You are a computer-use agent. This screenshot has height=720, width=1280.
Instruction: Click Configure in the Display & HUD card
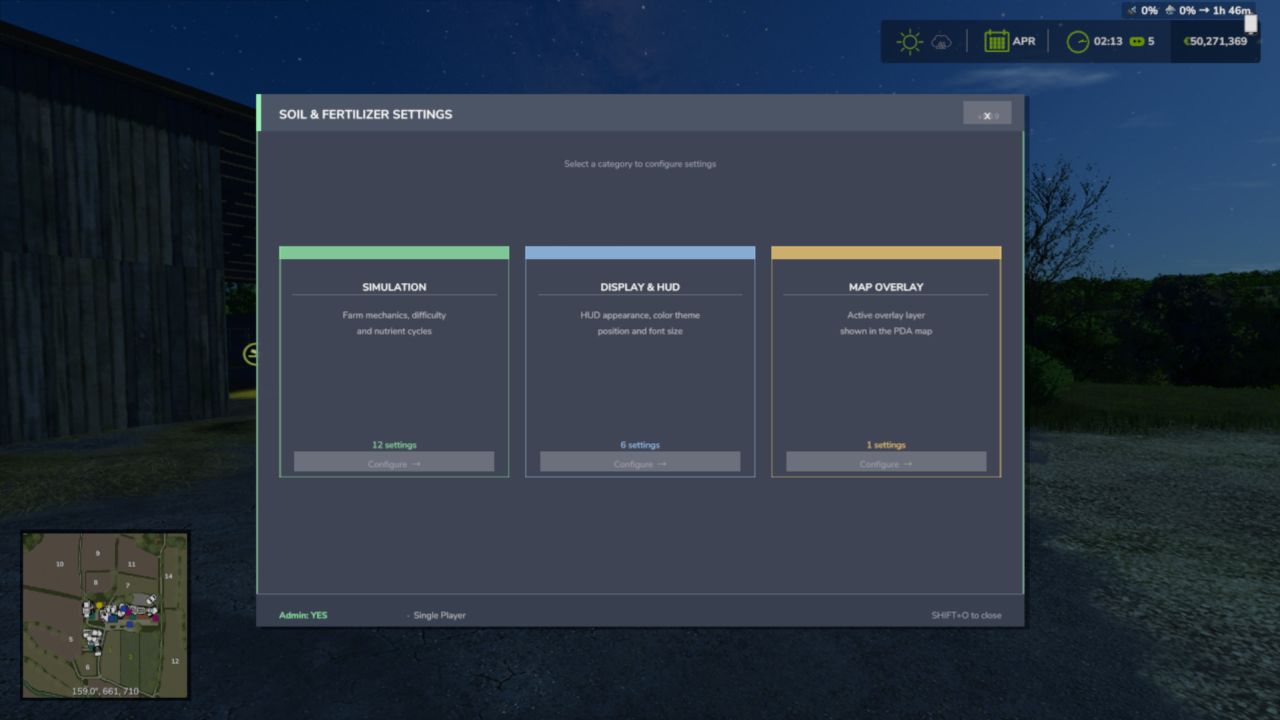coord(640,463)
